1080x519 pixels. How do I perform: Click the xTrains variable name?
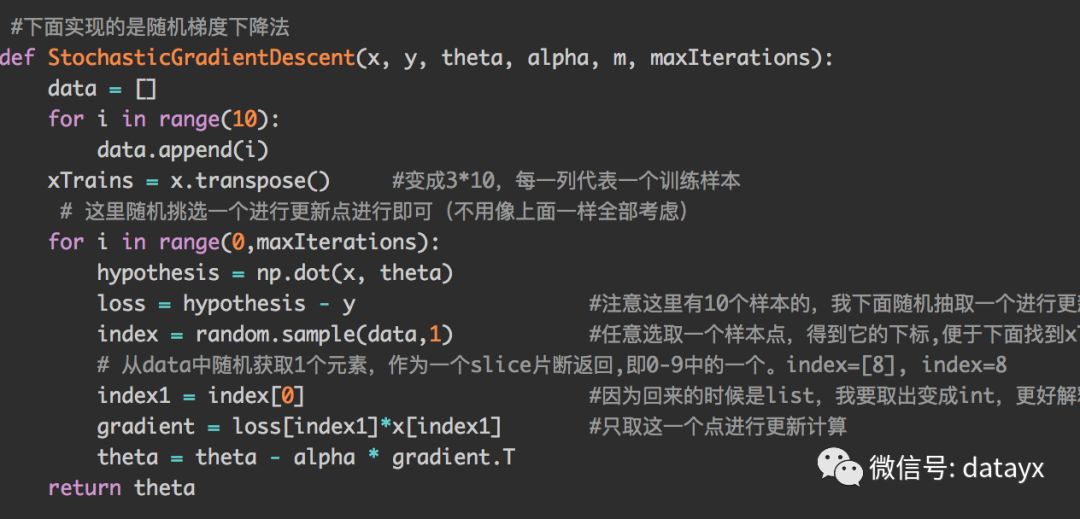pos(90,181)
